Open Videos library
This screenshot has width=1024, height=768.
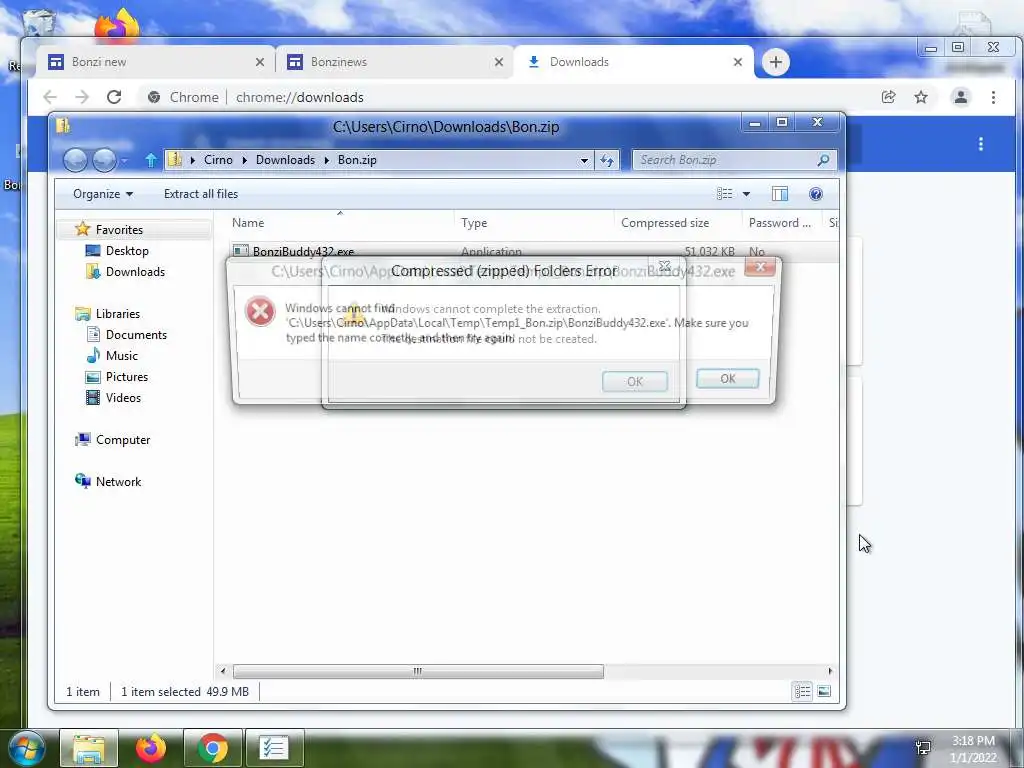(x=123, y=398)
